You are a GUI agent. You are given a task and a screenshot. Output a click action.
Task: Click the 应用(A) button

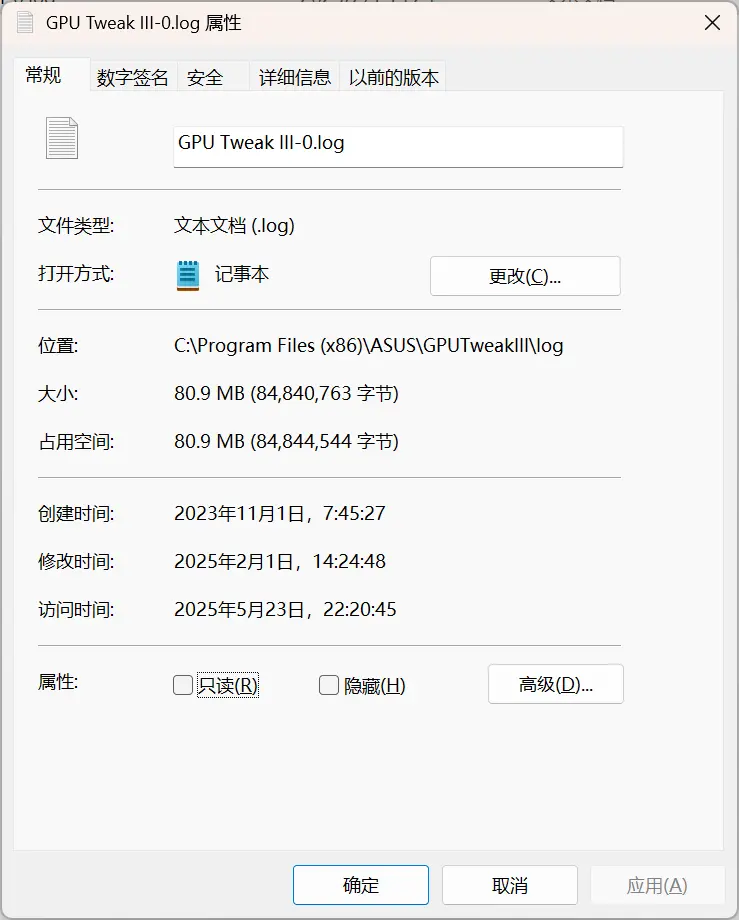click(x=657, y=885)
